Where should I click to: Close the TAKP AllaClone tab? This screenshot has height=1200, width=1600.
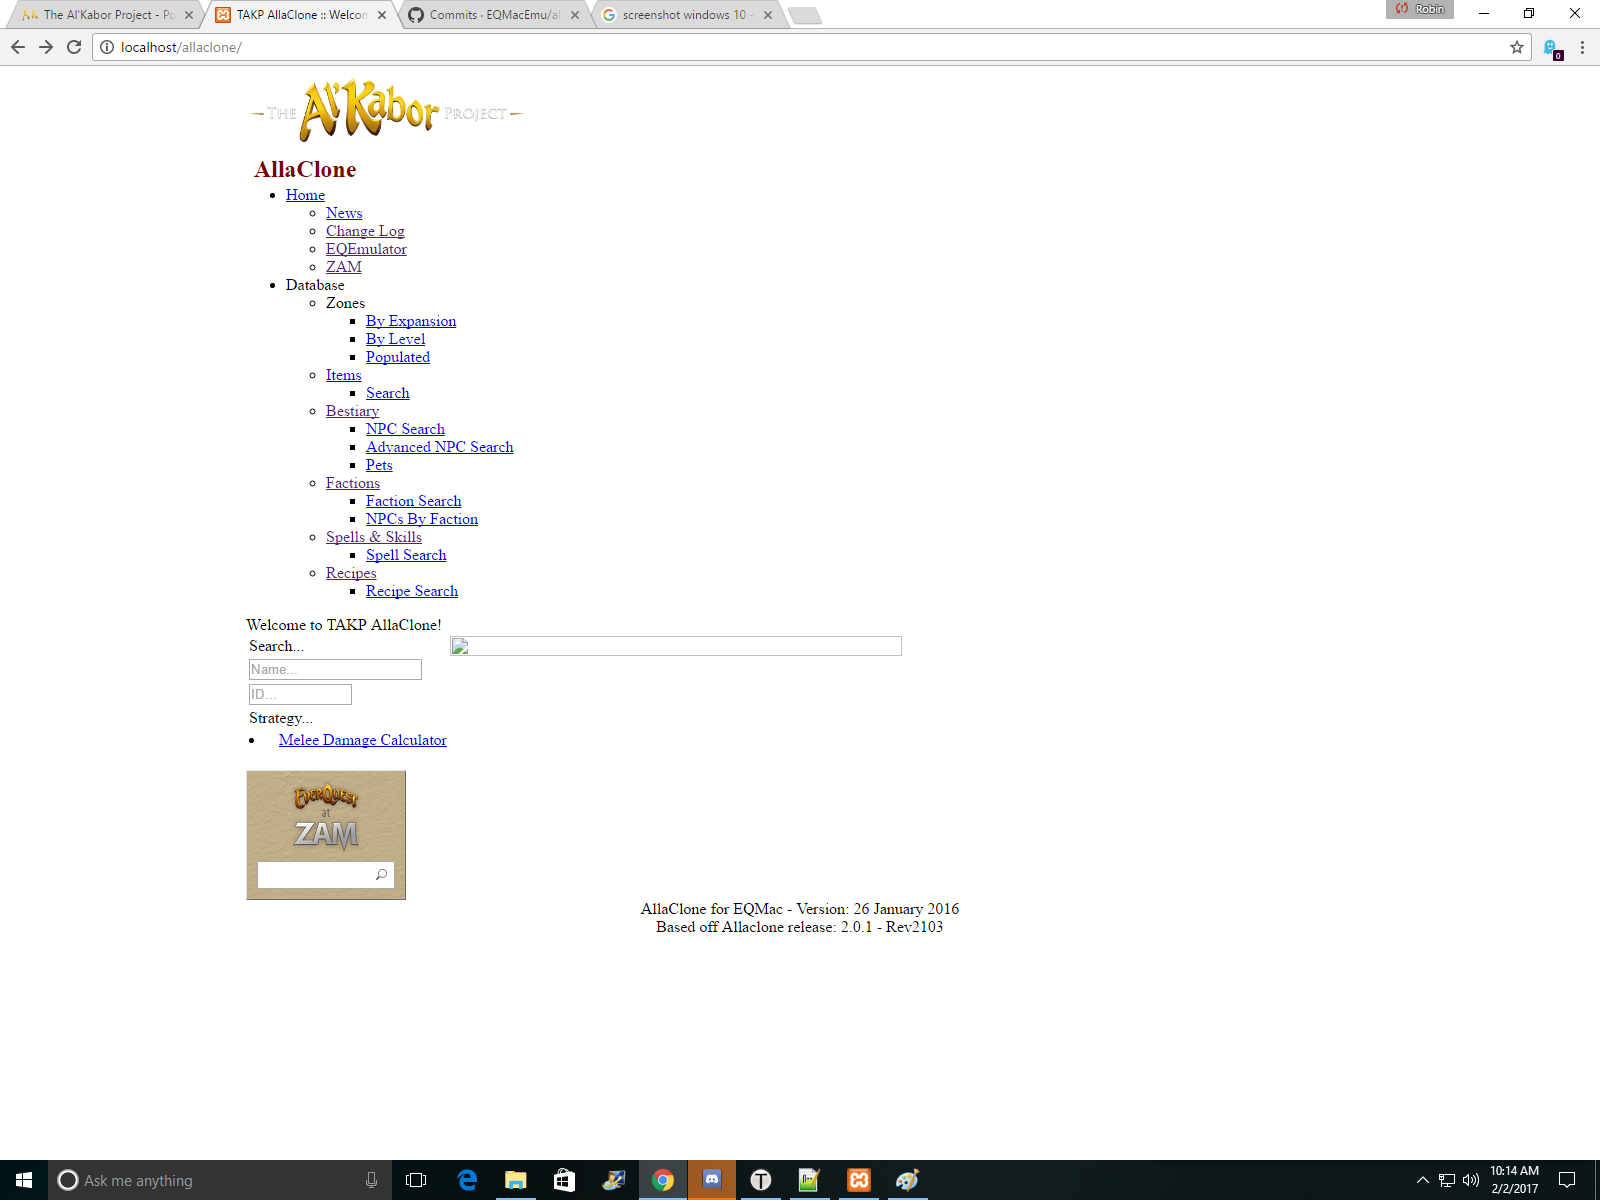coord(382,15)
